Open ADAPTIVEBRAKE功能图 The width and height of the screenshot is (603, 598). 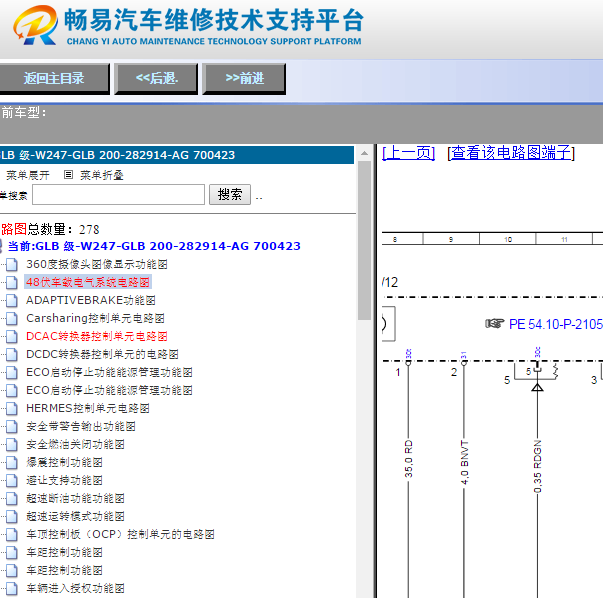(91, 300)
